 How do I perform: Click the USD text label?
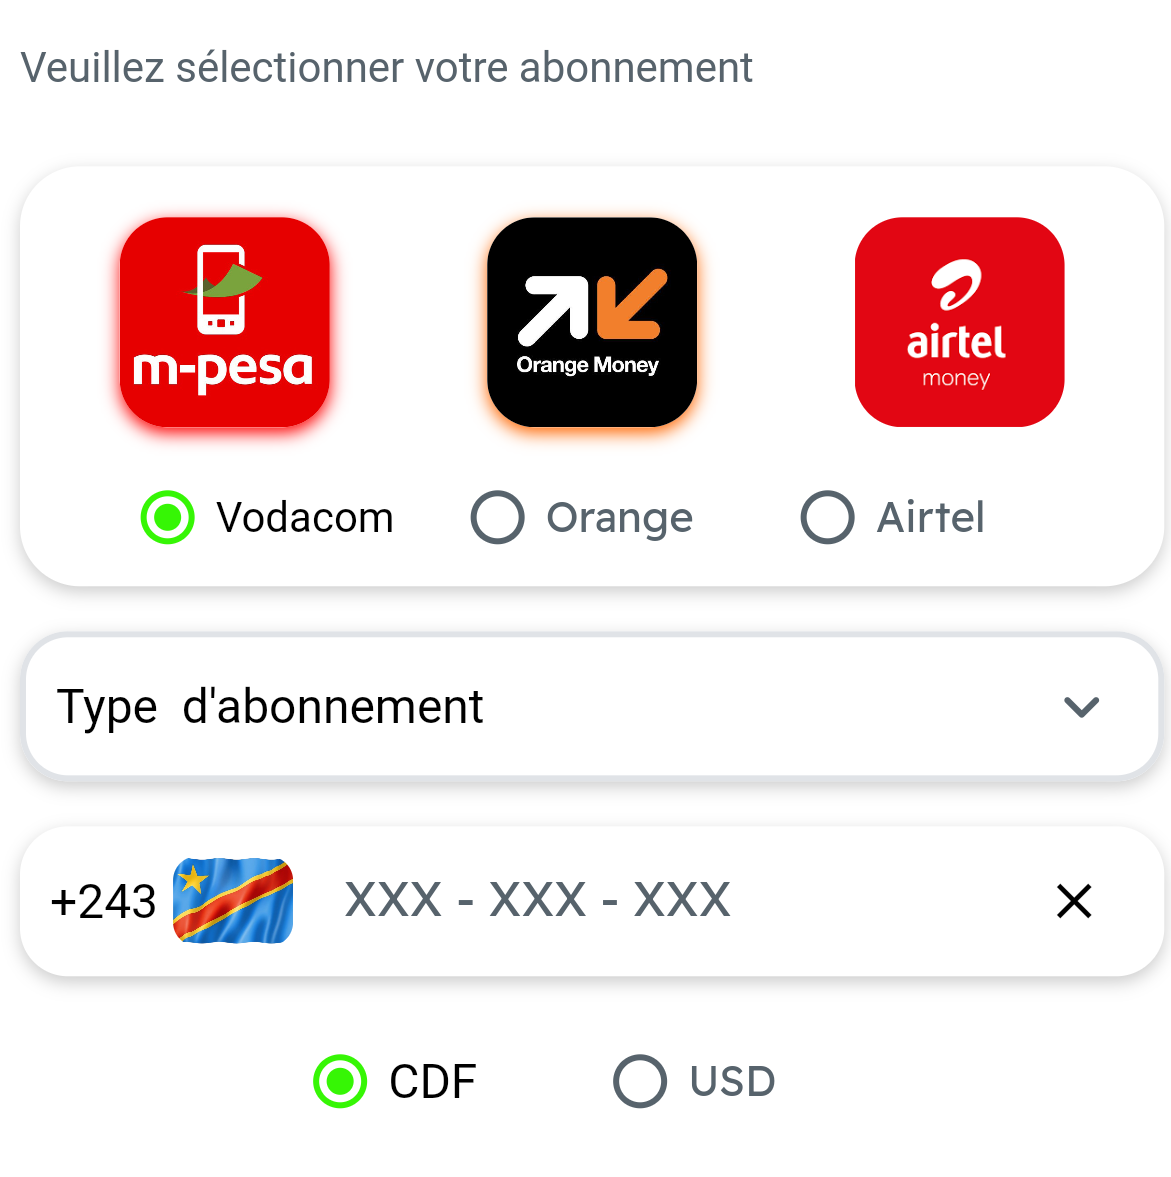732,1082
